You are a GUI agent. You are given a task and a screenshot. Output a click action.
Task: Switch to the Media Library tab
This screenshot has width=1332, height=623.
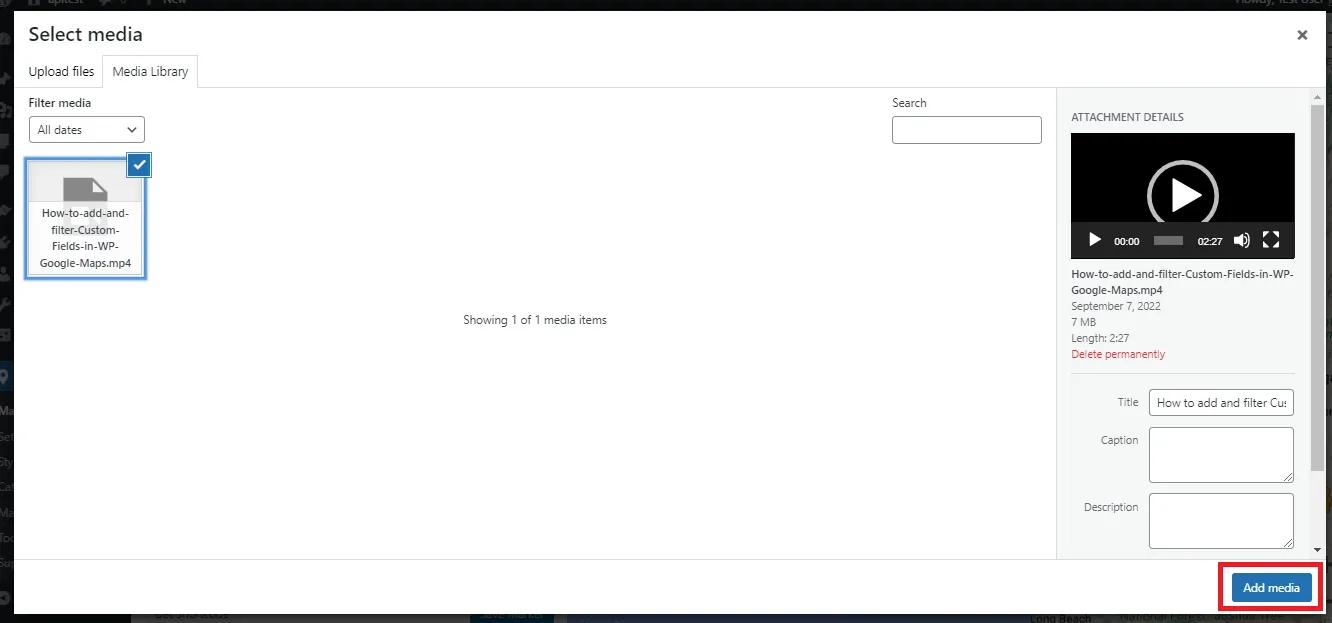150,72
